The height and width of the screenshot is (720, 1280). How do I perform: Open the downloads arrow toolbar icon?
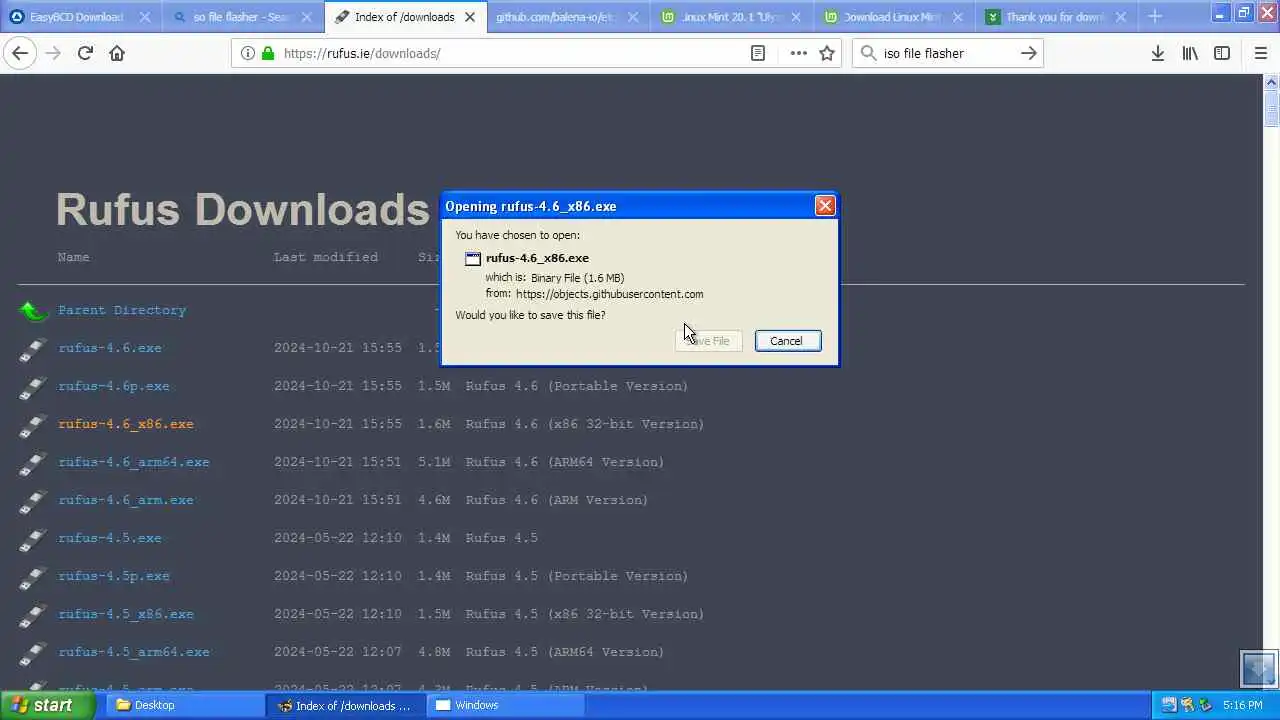click(1158, 53)
